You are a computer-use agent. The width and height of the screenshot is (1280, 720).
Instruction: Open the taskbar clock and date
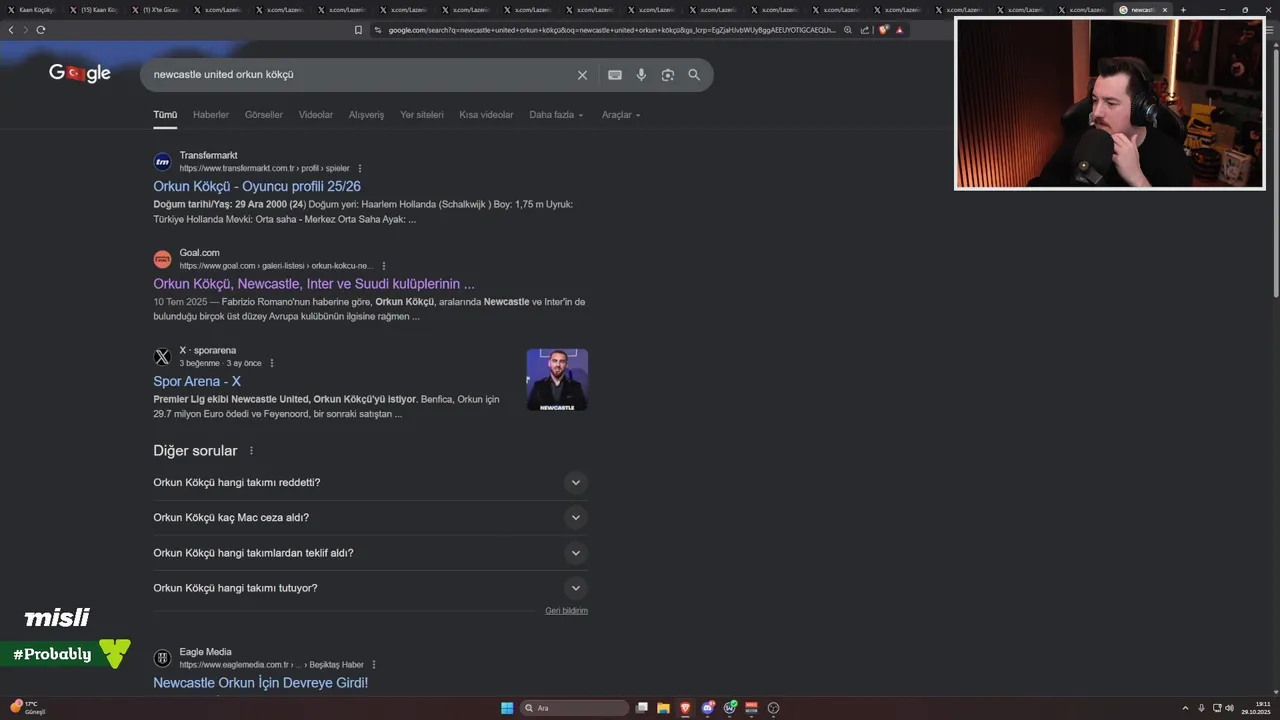coord(1256,708)
